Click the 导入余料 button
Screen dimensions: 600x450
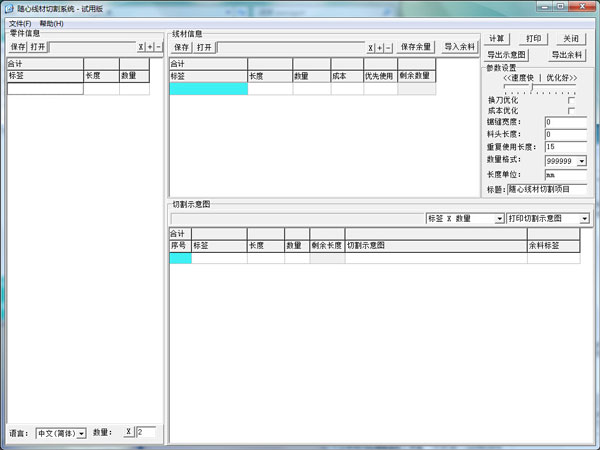point(460,47)
